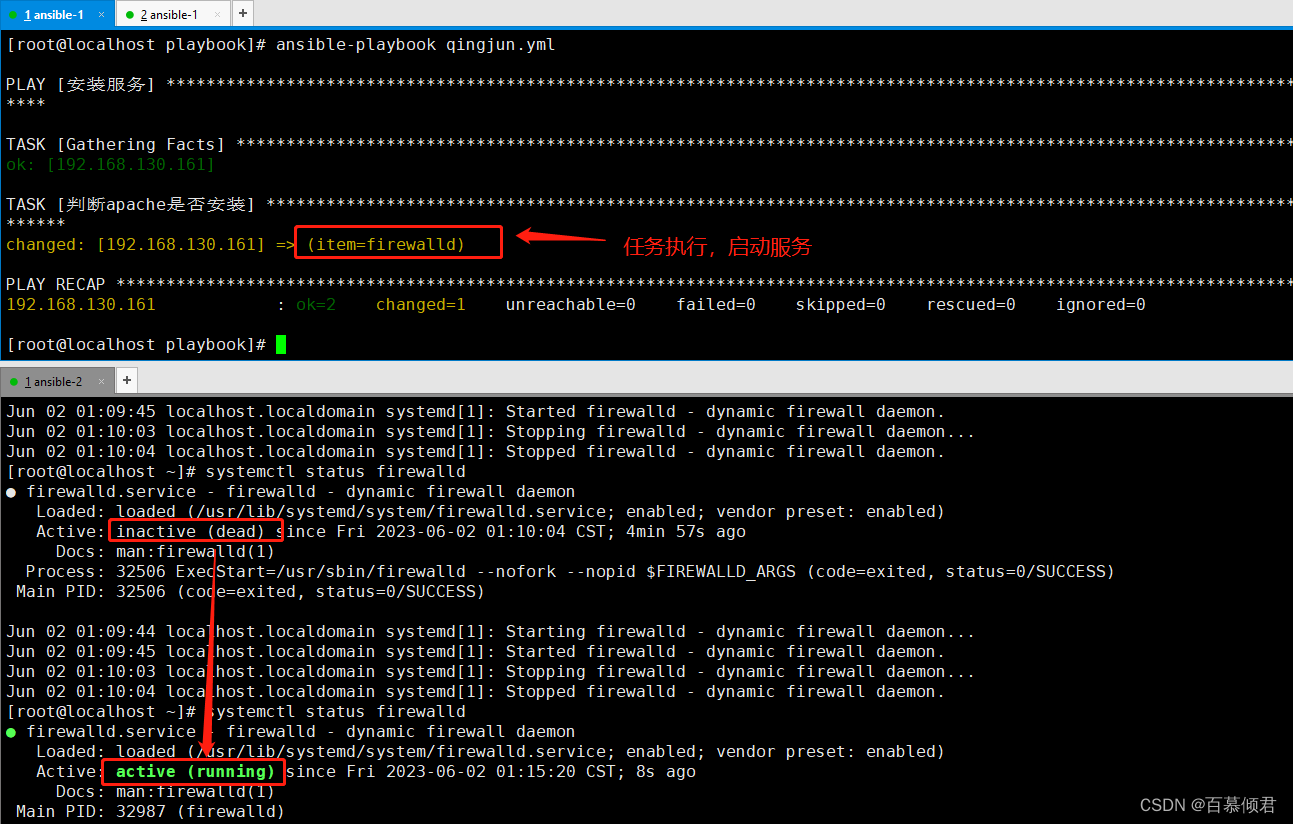Click the "ok: [192.168.130.161]" result
Viewport: 1293px width, 824px height.
(x=110, y=164)
